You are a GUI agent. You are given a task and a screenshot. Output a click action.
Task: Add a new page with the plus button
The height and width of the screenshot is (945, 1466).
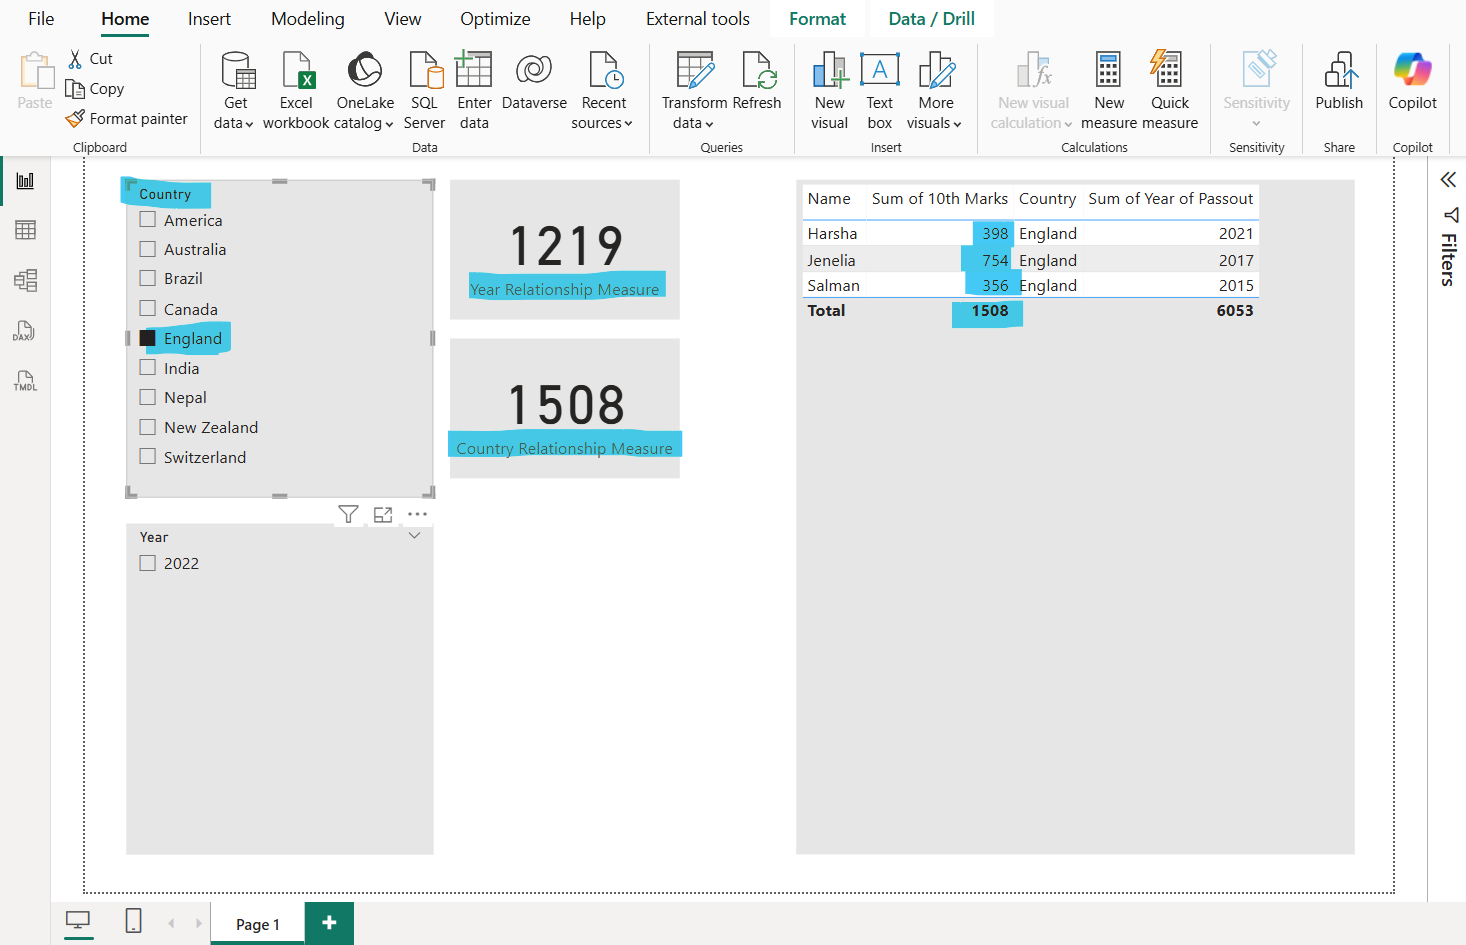pyautogui.click(x=329, y=923)
